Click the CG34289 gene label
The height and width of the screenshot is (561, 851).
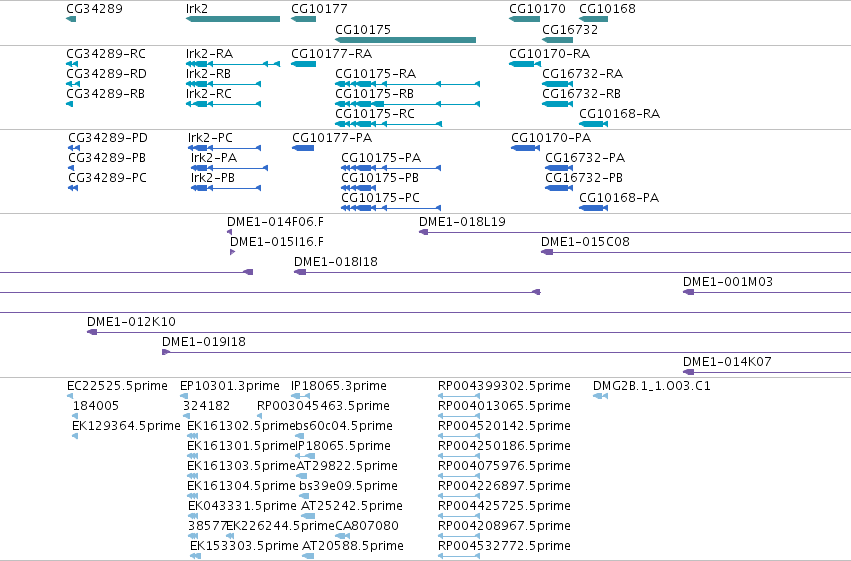click(x=94, y=9)
